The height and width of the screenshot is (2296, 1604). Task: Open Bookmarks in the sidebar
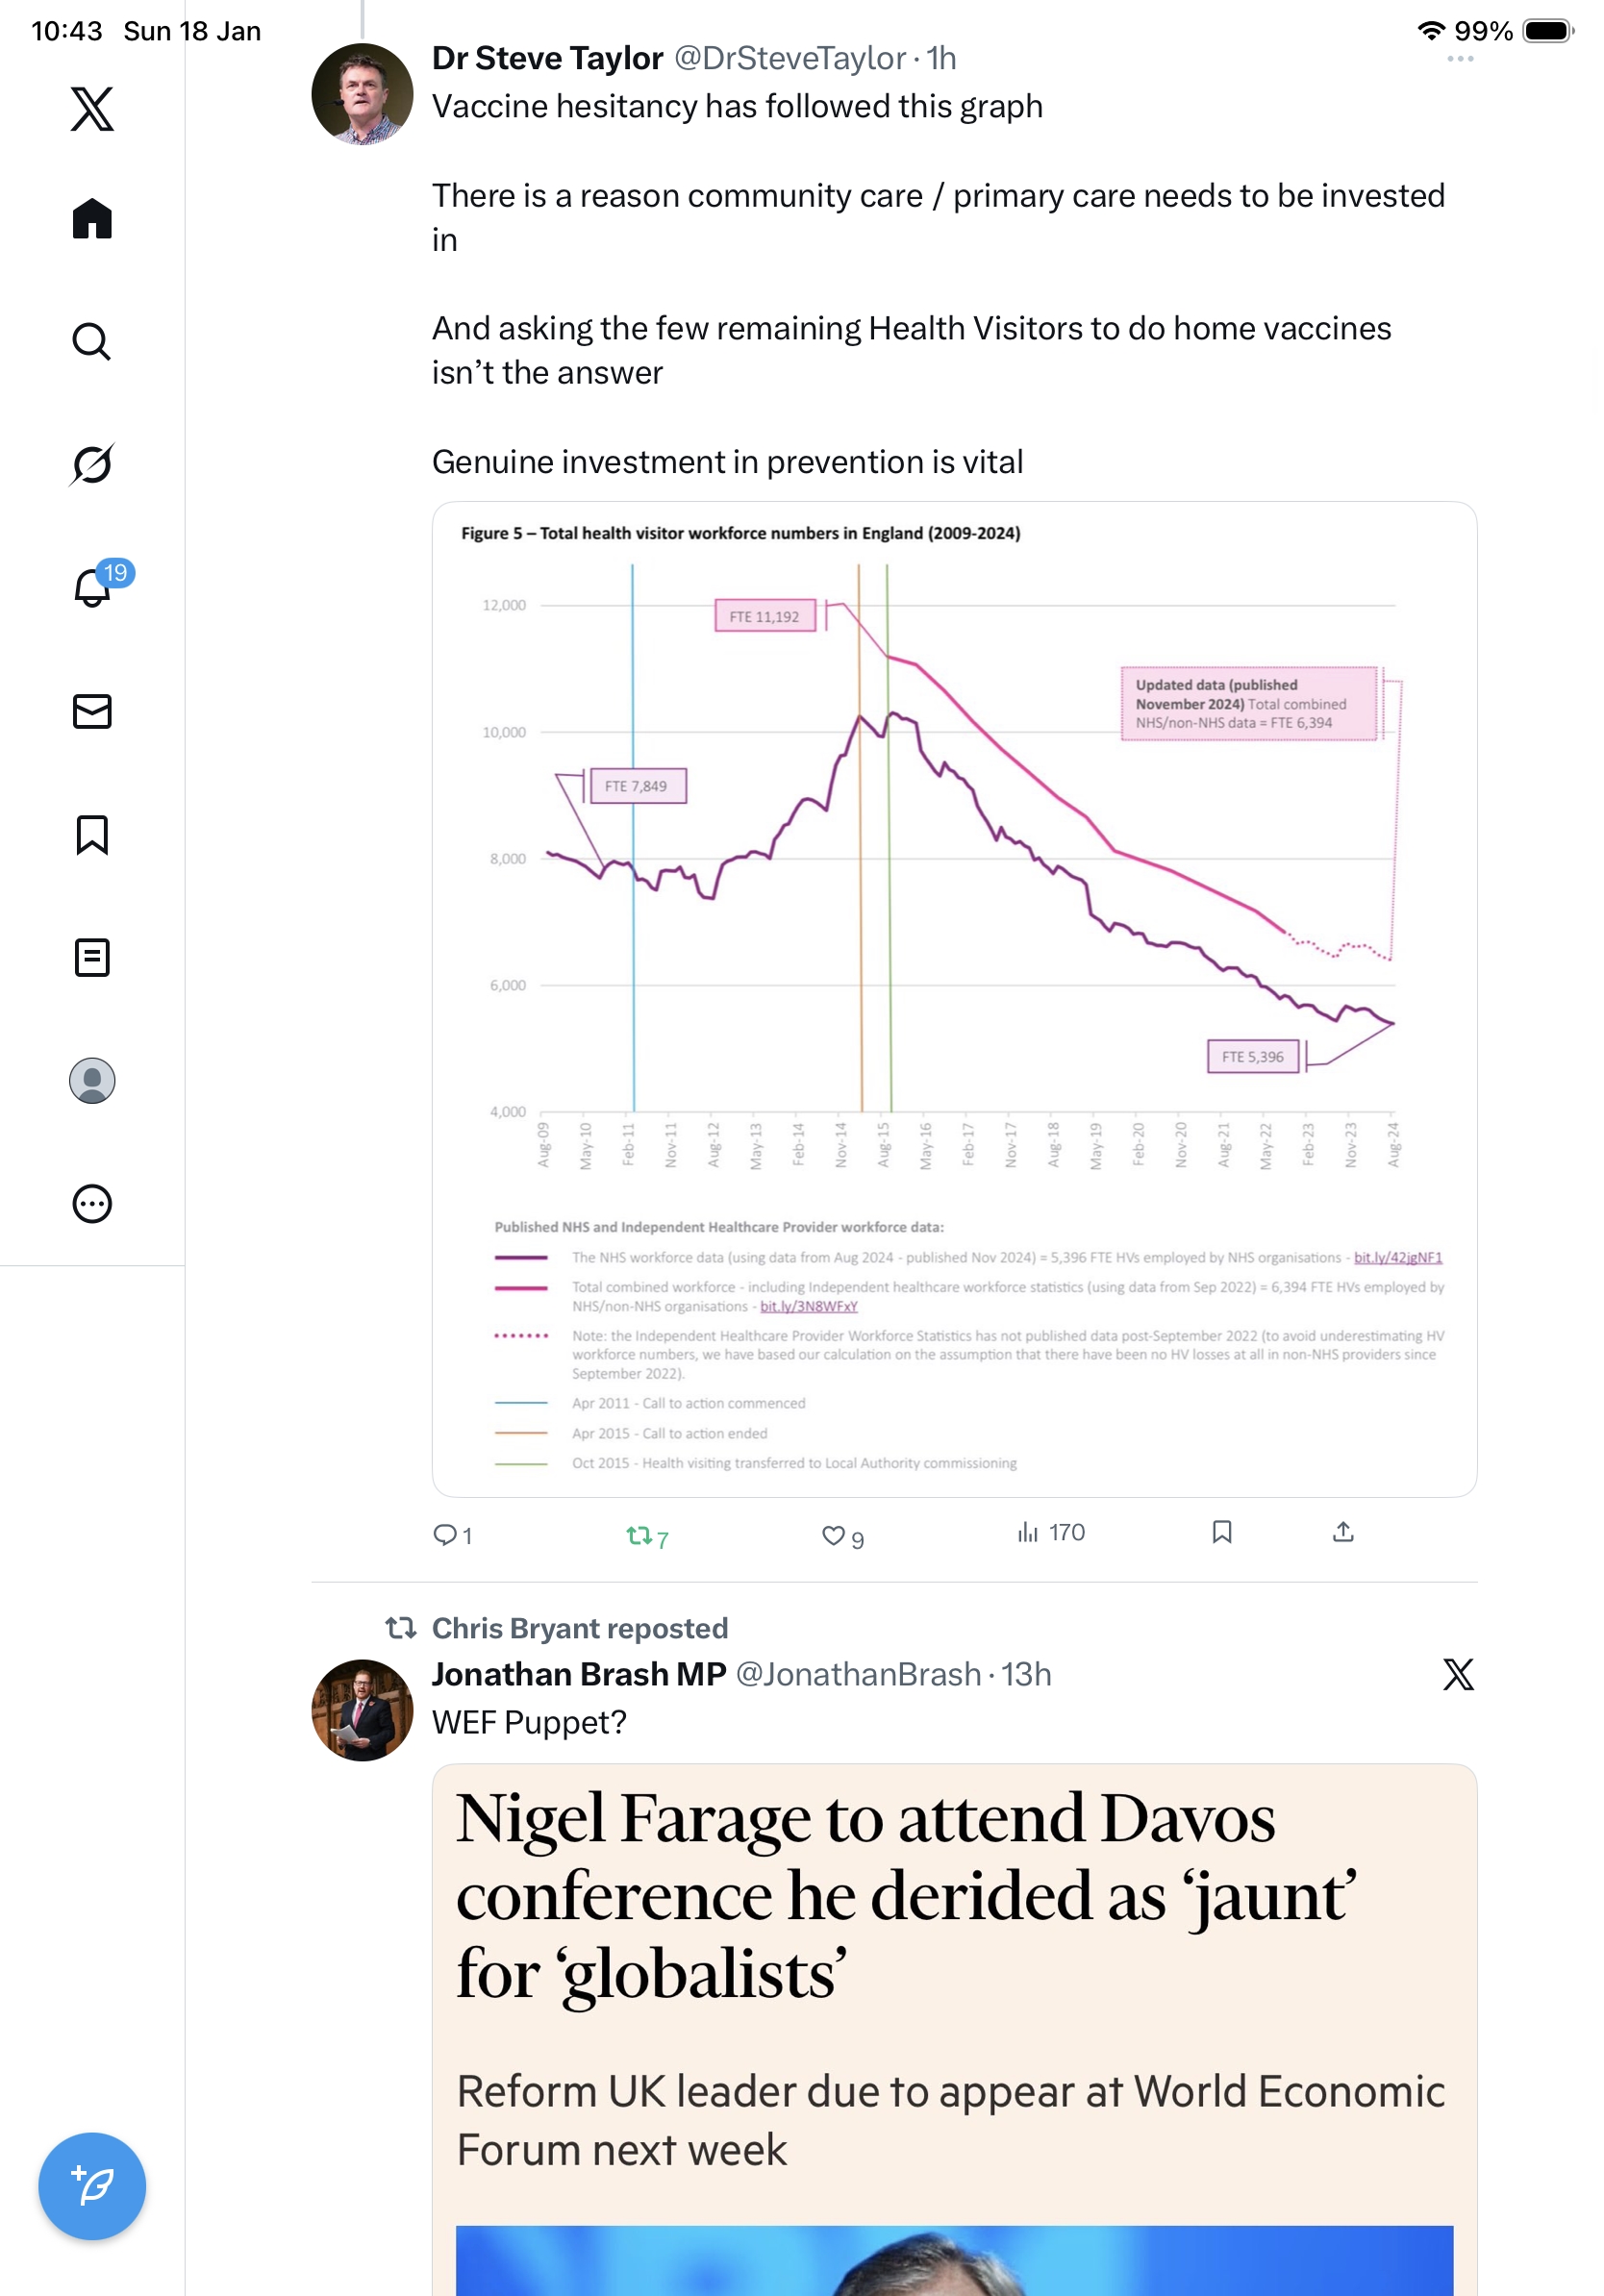[x=92, y=834]
